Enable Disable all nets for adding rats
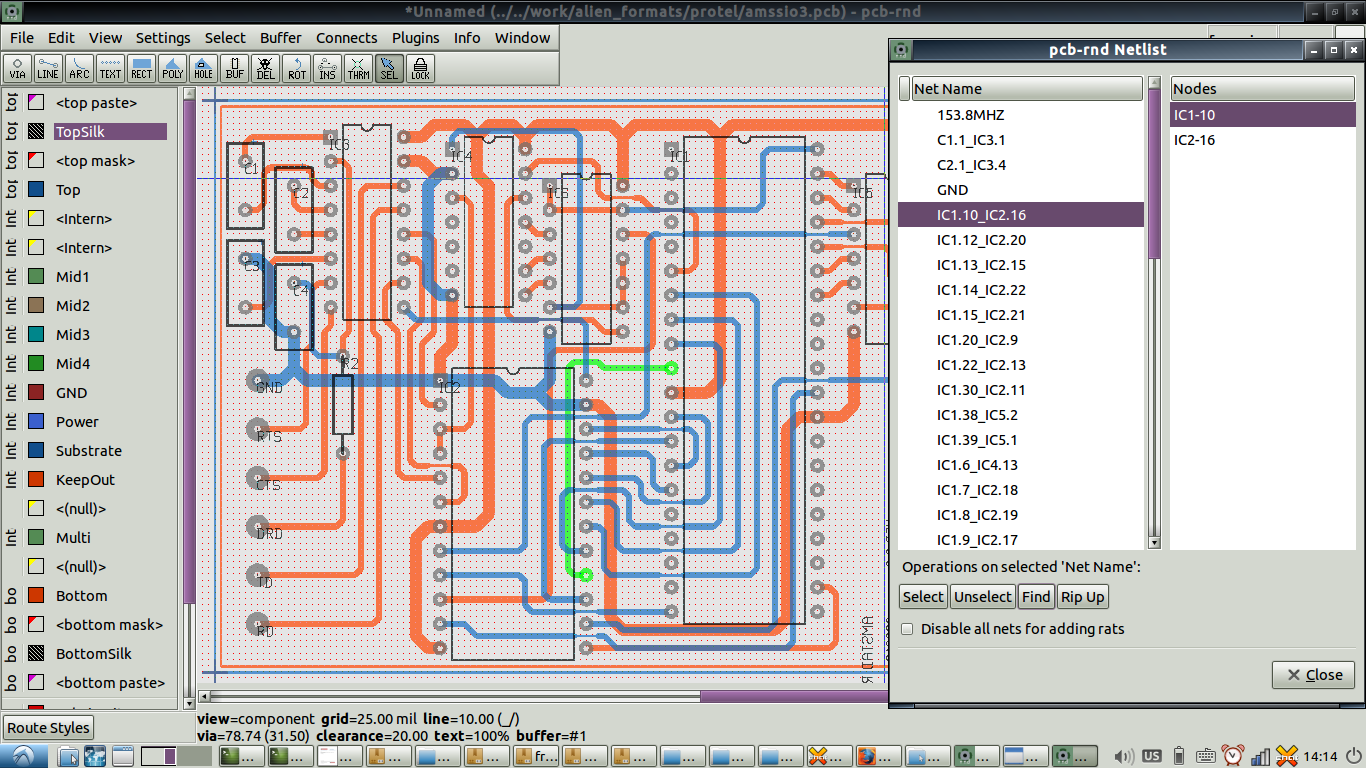The width and height of the screenshot is (1366, 768). (907, 628)
